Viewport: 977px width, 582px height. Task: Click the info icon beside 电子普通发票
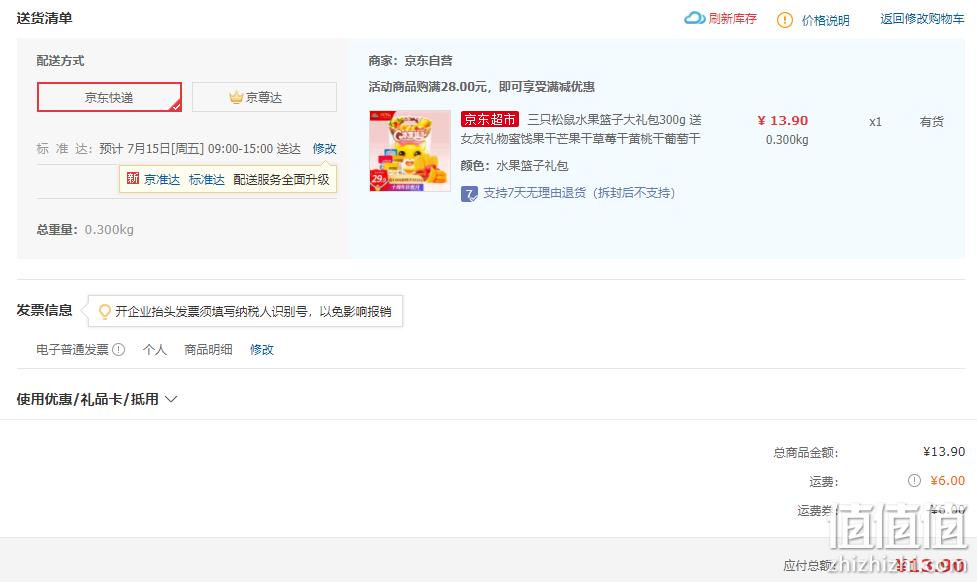coord(118,350)
